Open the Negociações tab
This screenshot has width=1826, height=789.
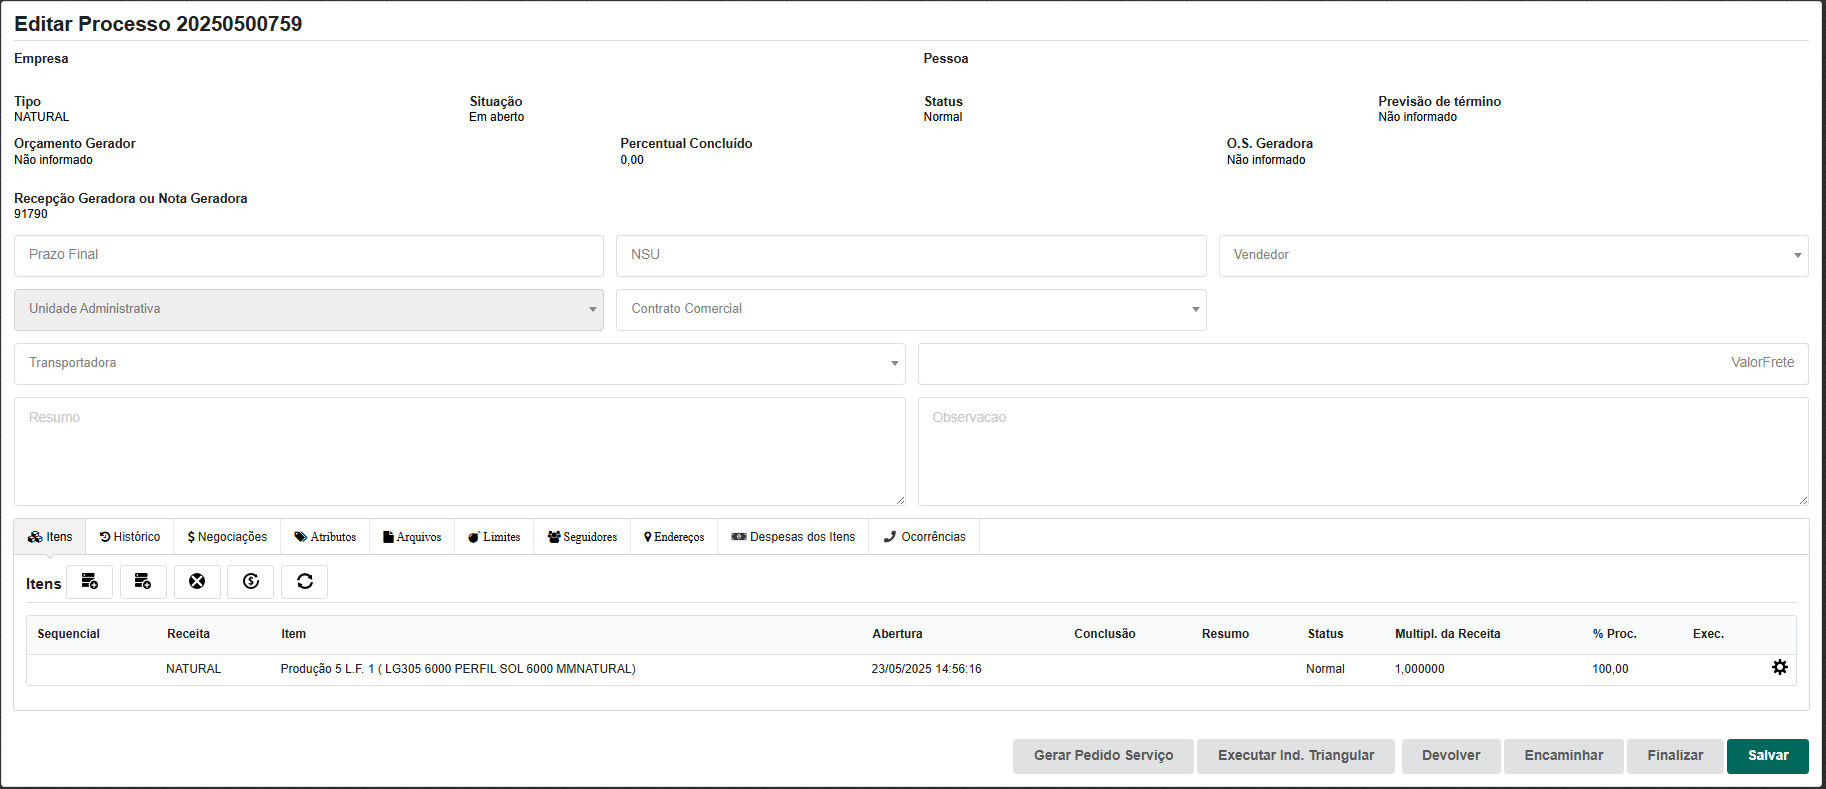coord(227,537)
